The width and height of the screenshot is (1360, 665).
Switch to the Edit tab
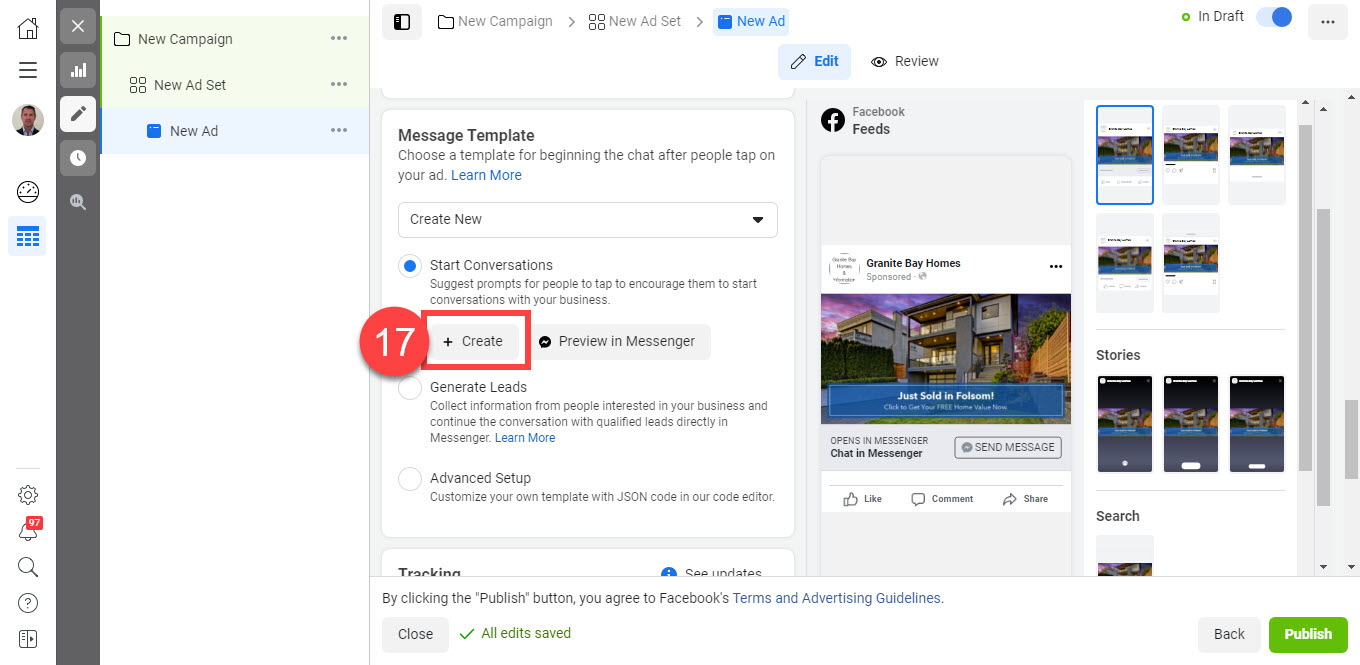point(814,61)
